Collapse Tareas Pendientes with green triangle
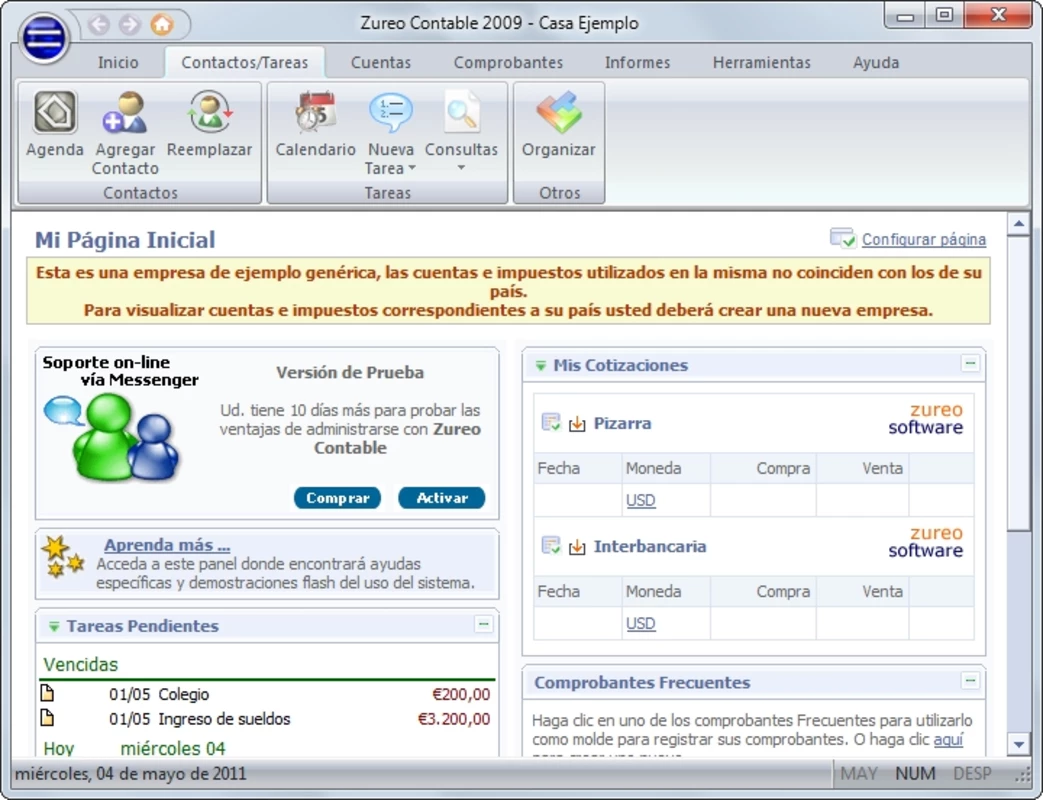 (54, 626)
